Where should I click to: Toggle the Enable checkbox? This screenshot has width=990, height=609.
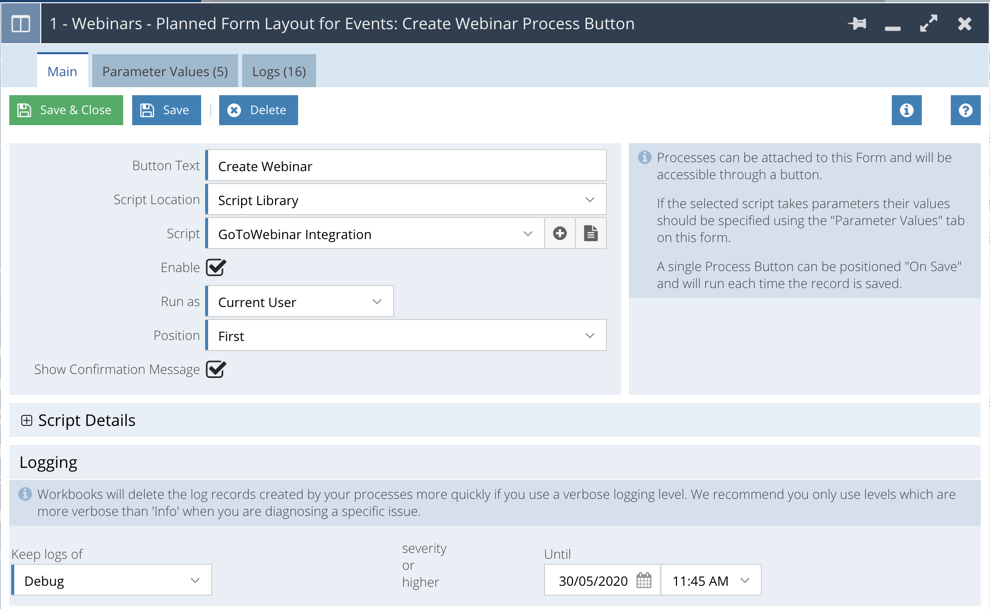point(216,267)
